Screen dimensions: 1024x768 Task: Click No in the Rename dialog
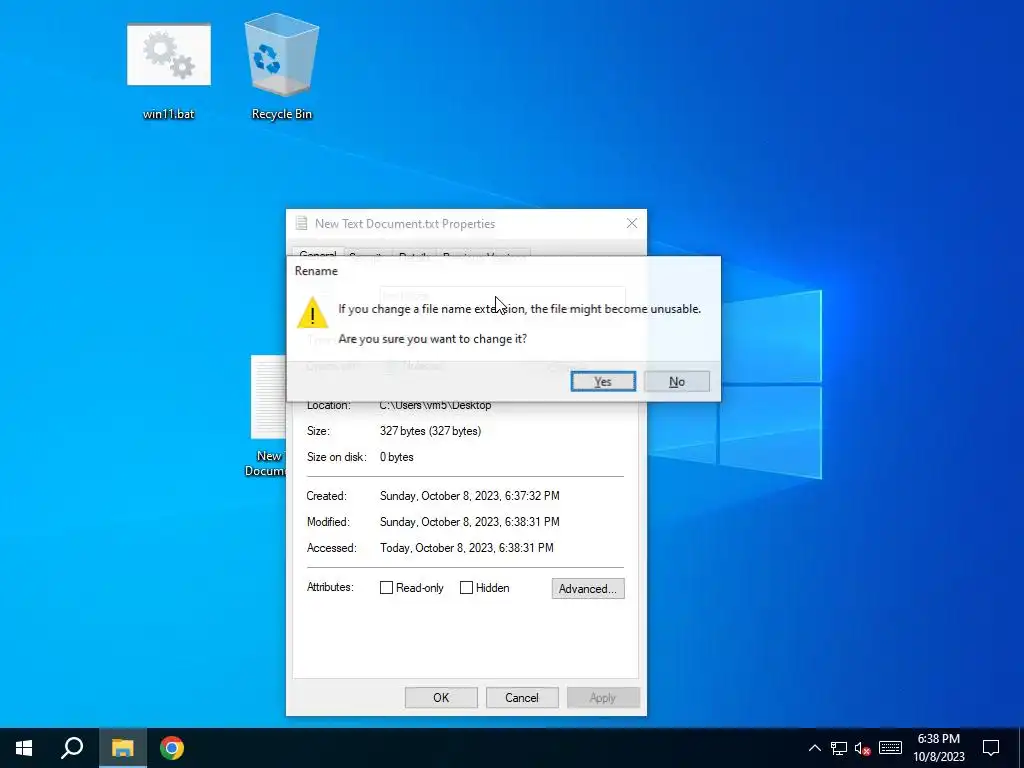click(677, 381)
